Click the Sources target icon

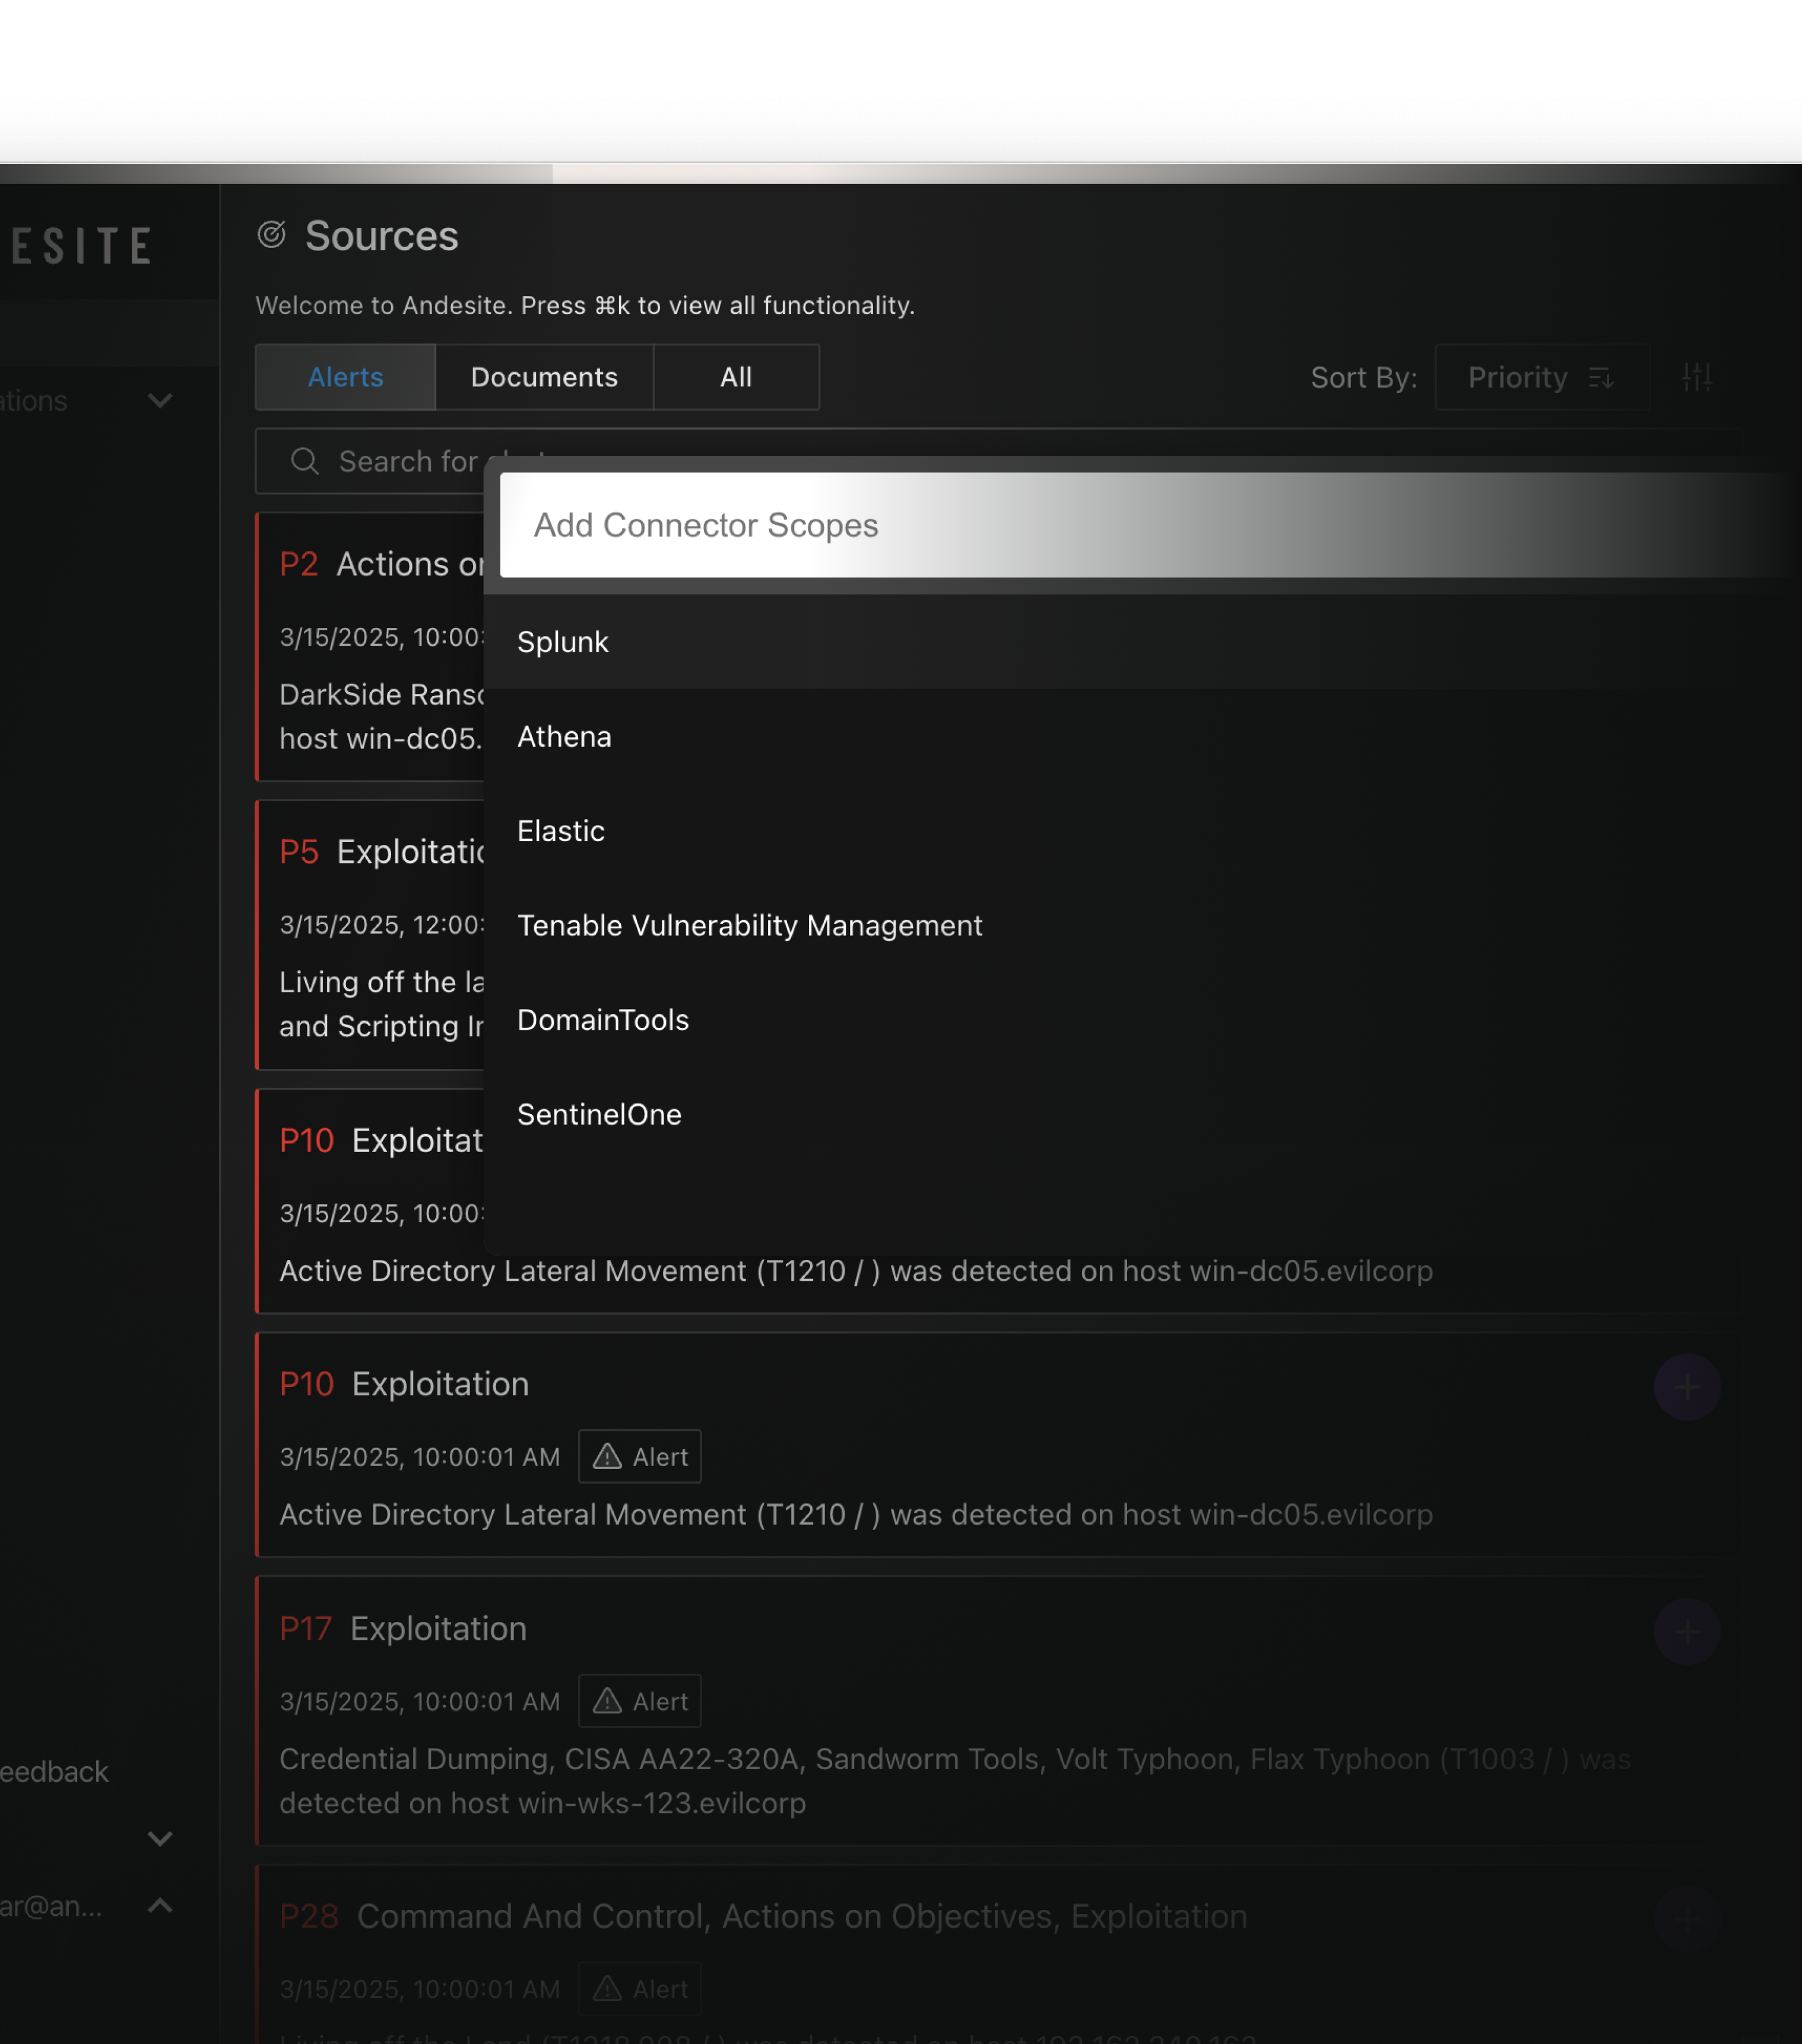(272, 235)
